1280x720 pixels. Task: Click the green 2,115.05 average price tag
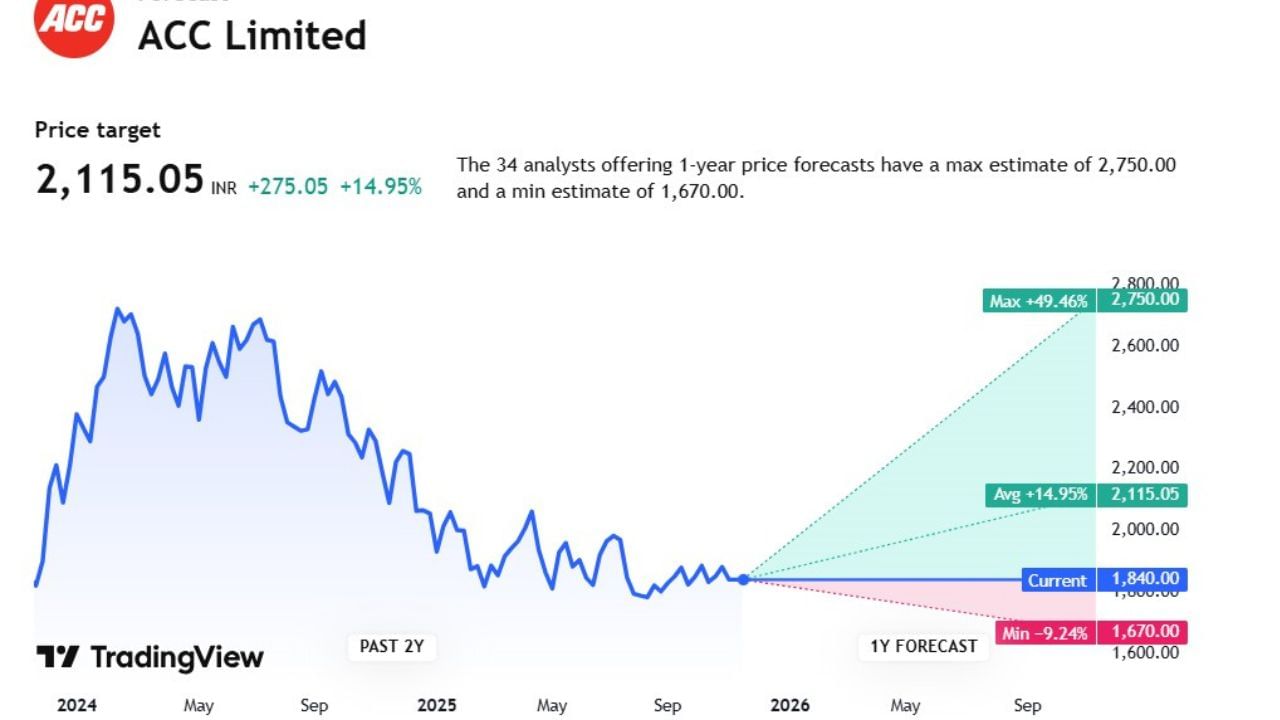pos(1142,494)
